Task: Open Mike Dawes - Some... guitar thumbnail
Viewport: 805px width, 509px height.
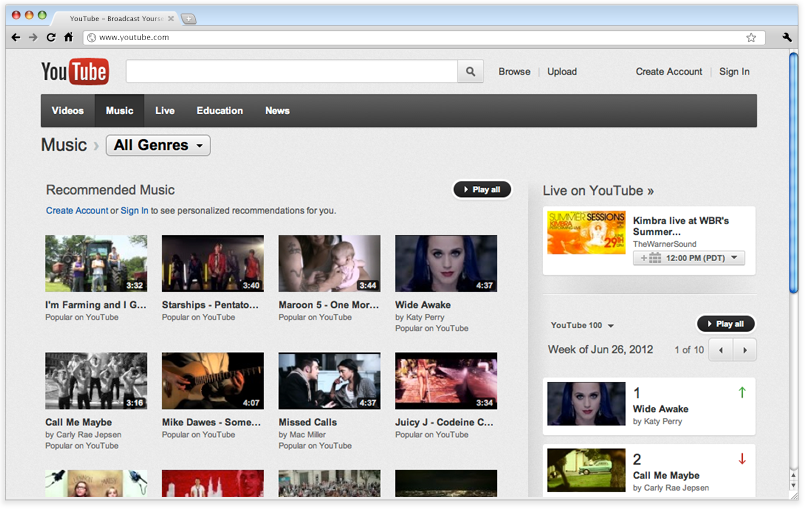Action: 213,381
